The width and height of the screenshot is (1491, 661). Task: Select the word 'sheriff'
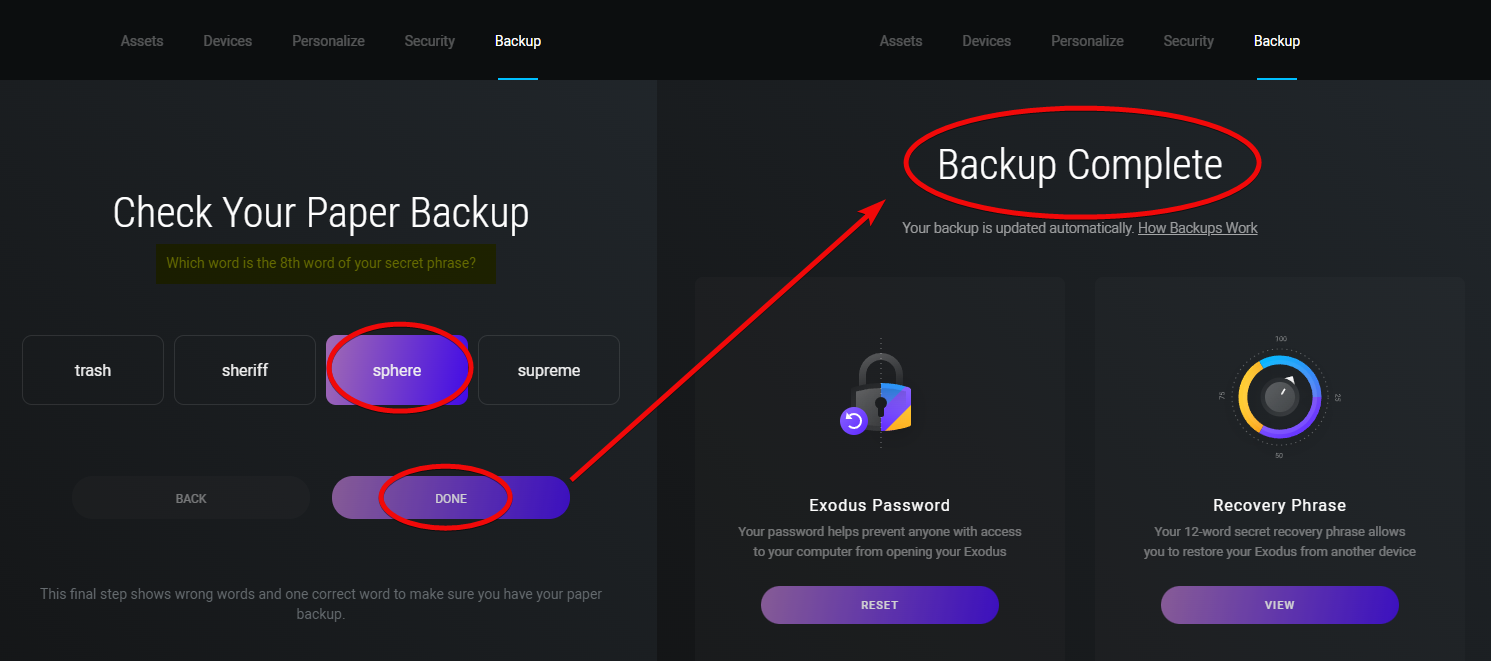(x=245, y=370)
